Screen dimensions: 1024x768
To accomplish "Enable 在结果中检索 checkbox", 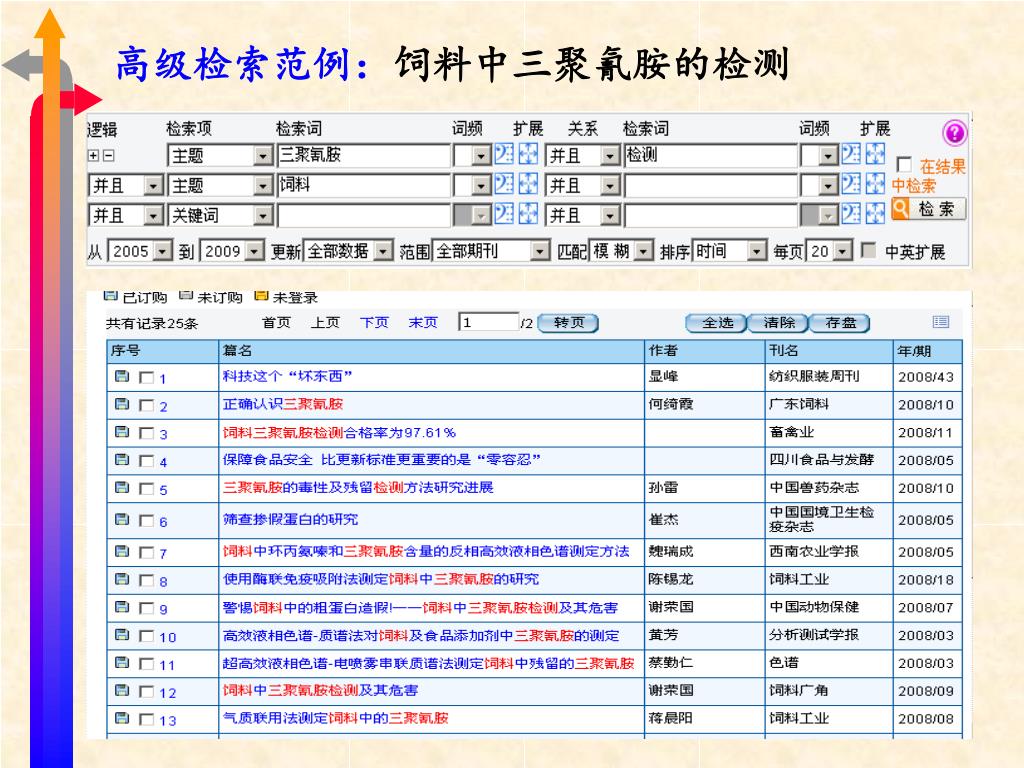I will click(904, 164).
